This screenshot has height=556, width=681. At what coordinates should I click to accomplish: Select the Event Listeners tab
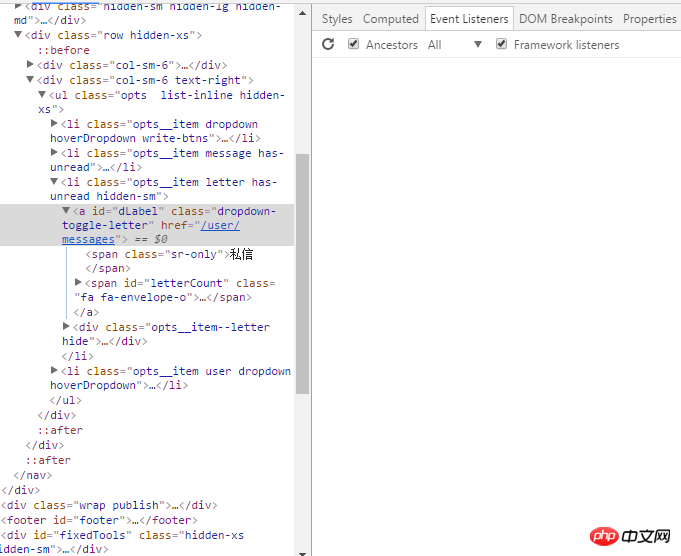pos(469,19)
